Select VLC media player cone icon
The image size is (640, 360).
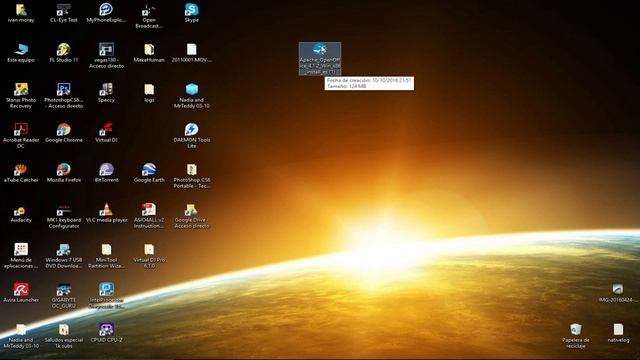106,210
